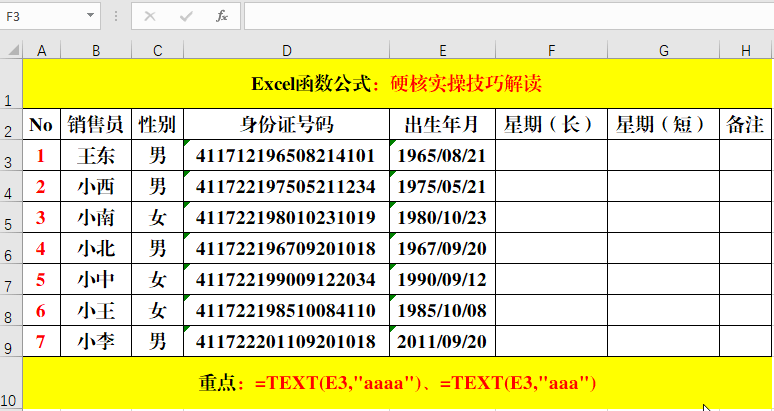Select the cell with name '小北'
Image resolution: width=774 pixels, height=411 pixels.
pos(96,248)
